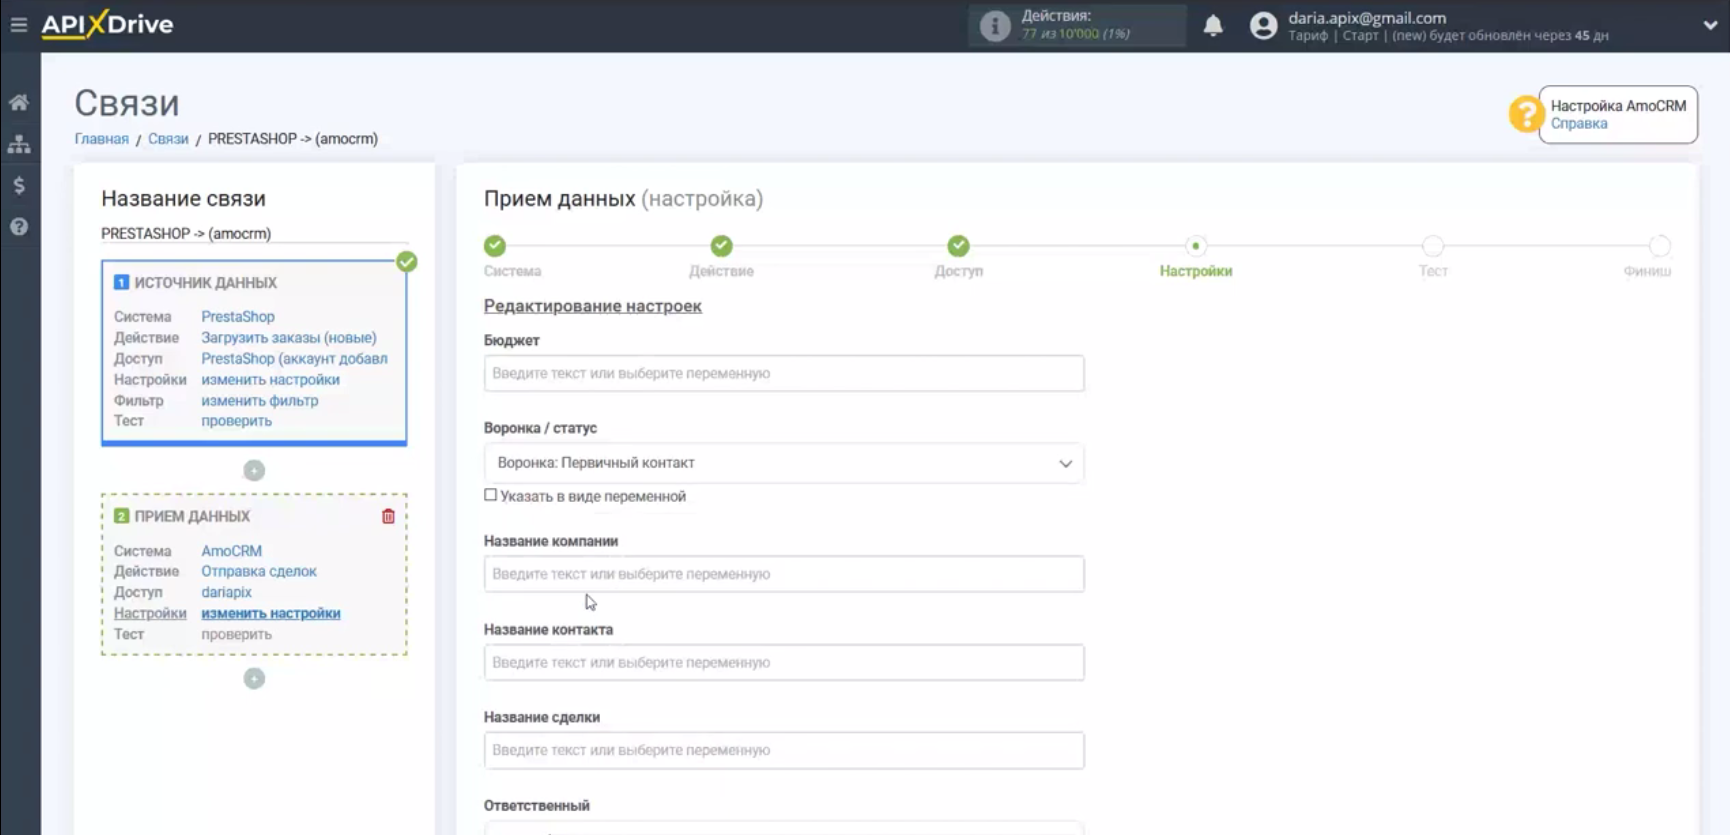This screenshot has width=1730, height=835.
Task: Click the daria.apix@gmail.com account name
Action: pos(1367,18)
